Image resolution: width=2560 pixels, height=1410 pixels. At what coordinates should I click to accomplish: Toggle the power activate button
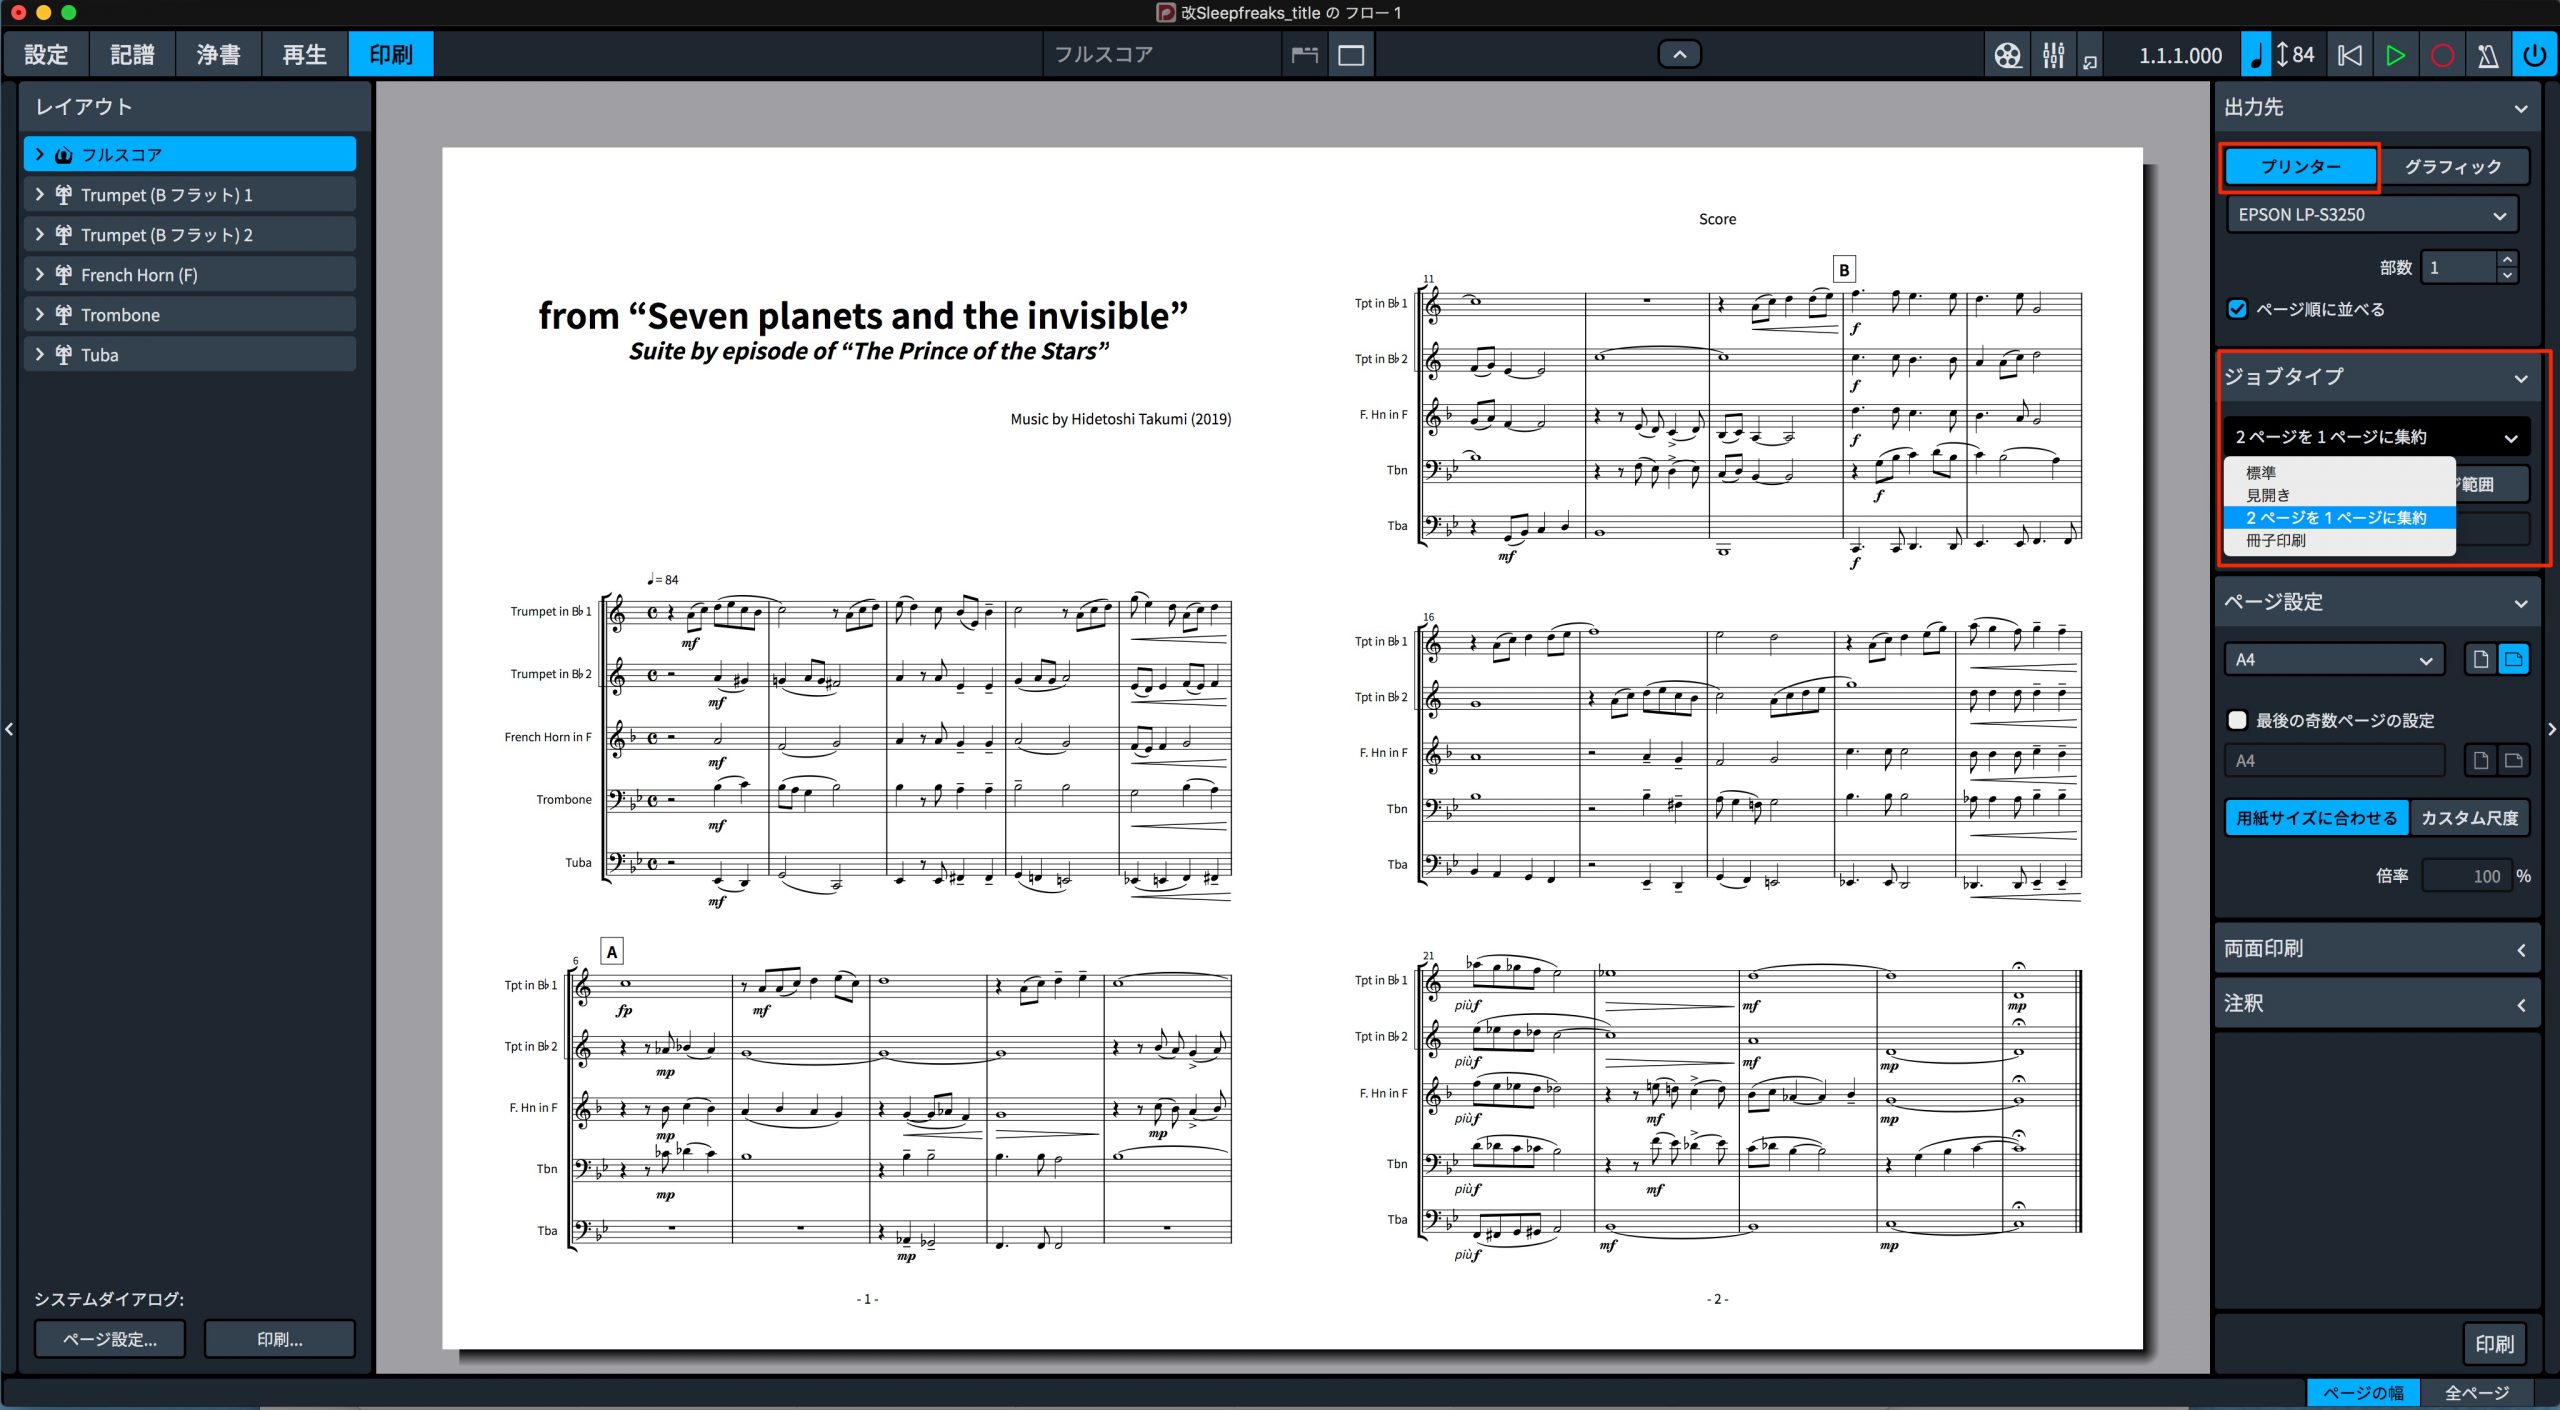tap(2534, 55)
